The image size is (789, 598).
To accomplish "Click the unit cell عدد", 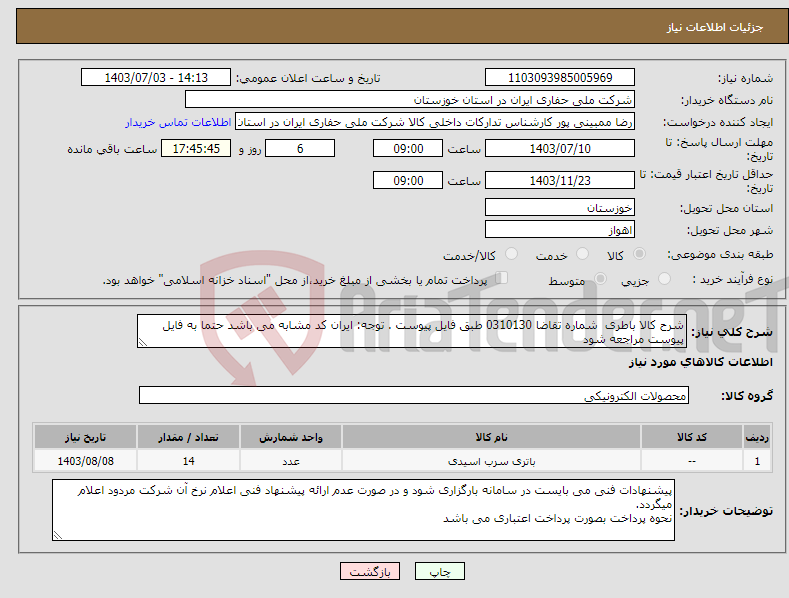I will pyautogui.click(x=291, y=461).
